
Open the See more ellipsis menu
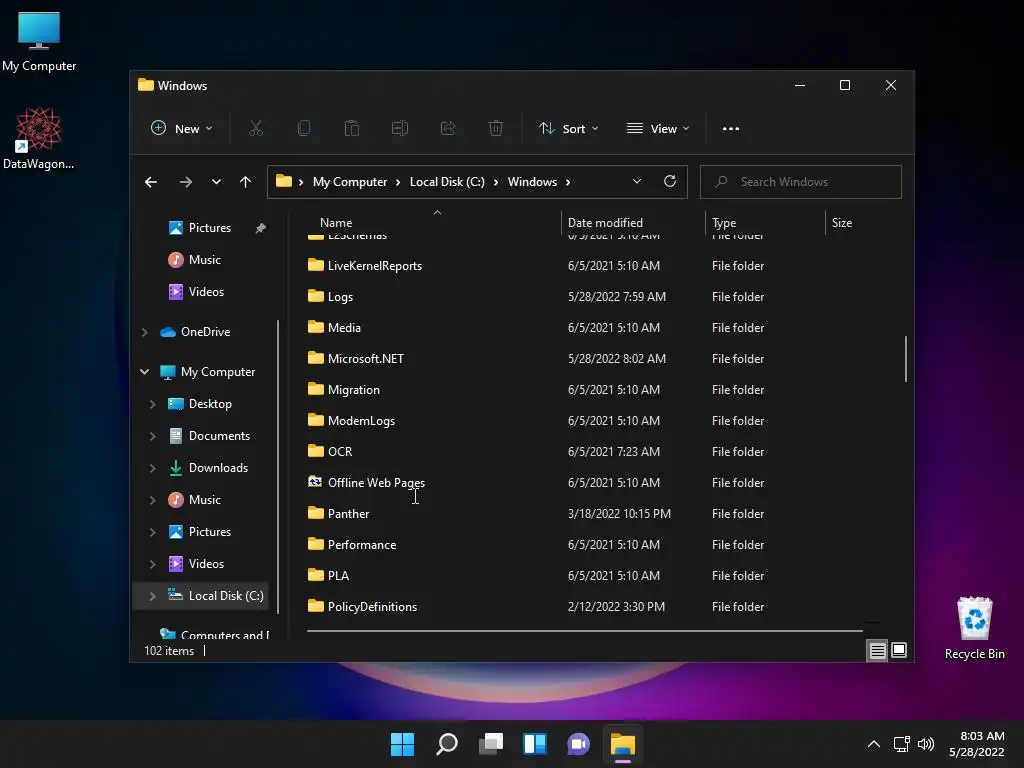tap(731, 129)
